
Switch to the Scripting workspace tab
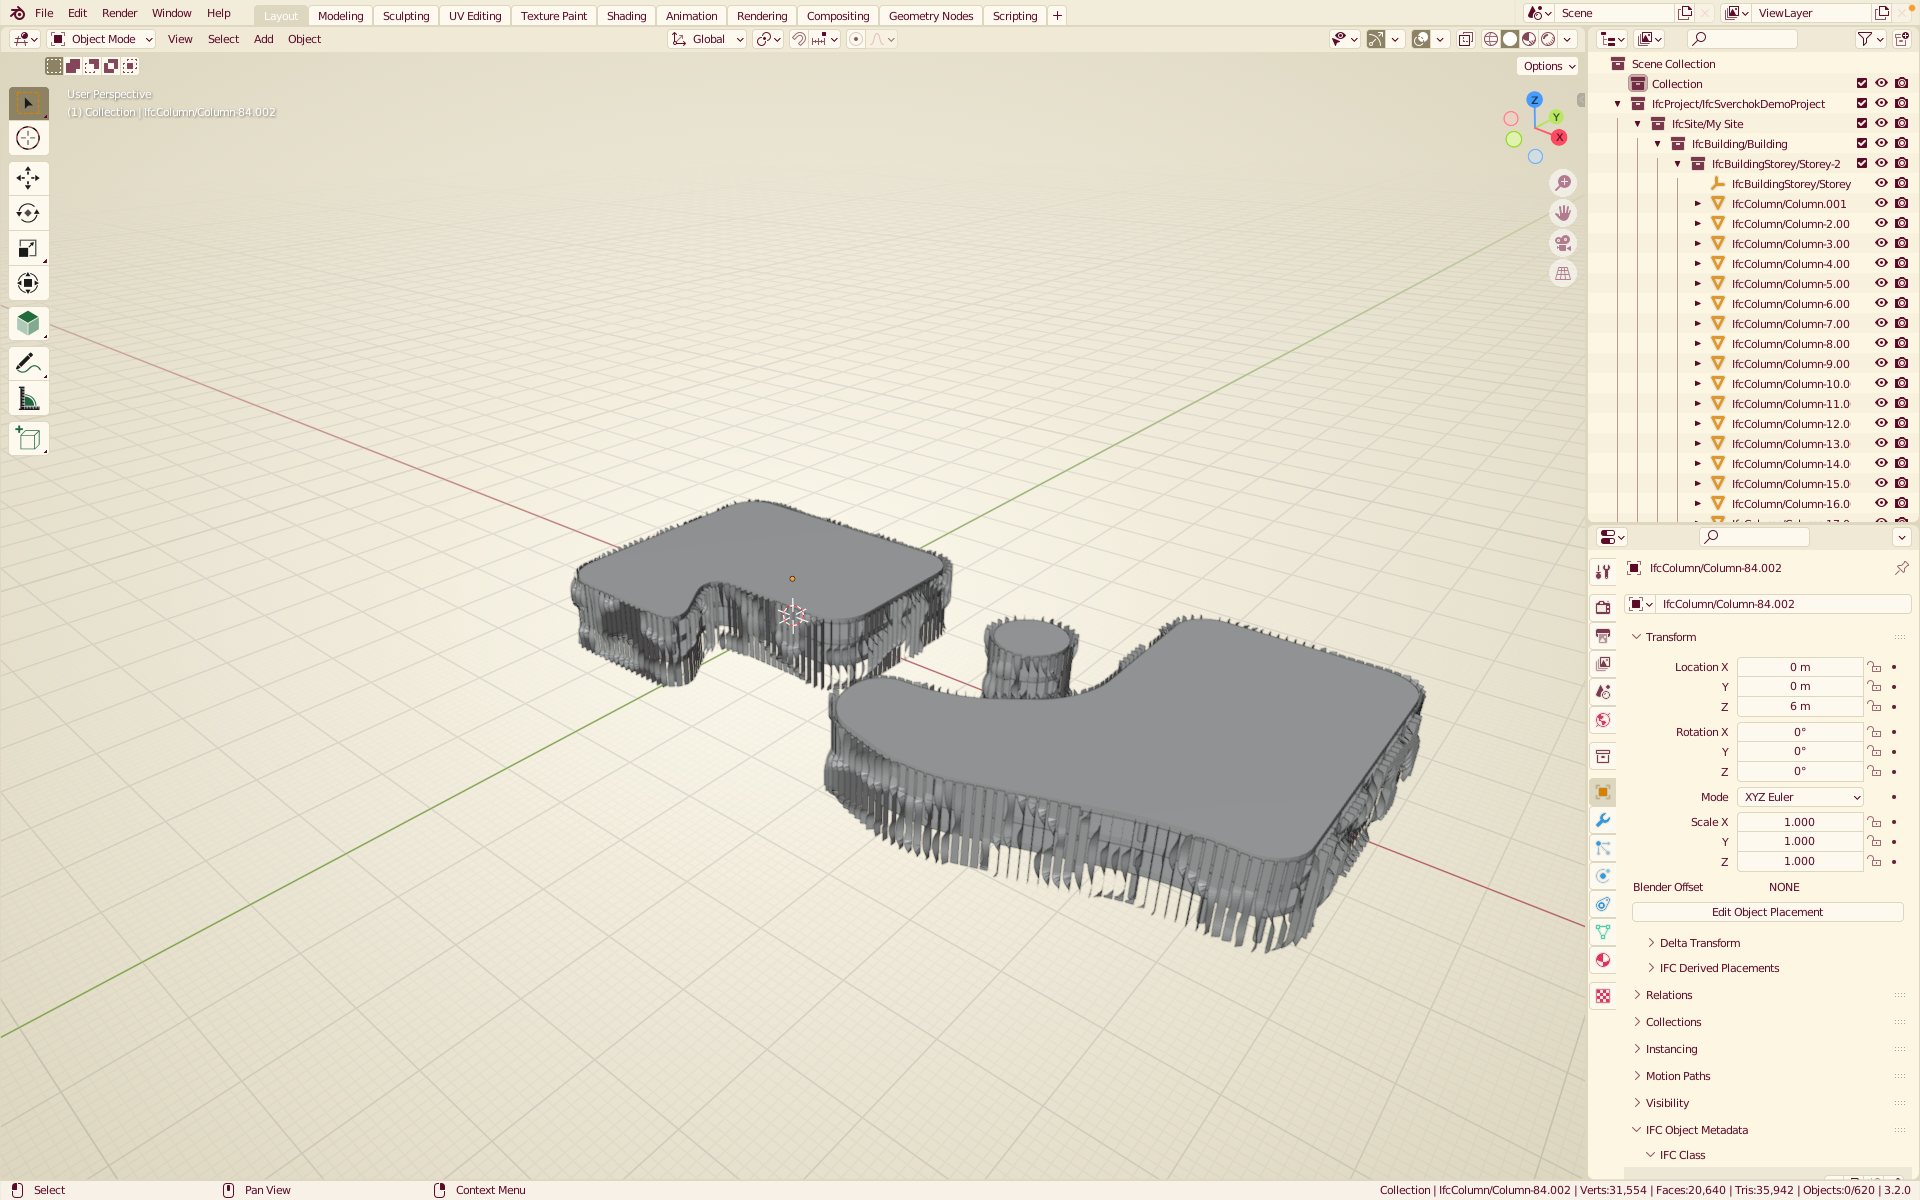[1015, 16]
